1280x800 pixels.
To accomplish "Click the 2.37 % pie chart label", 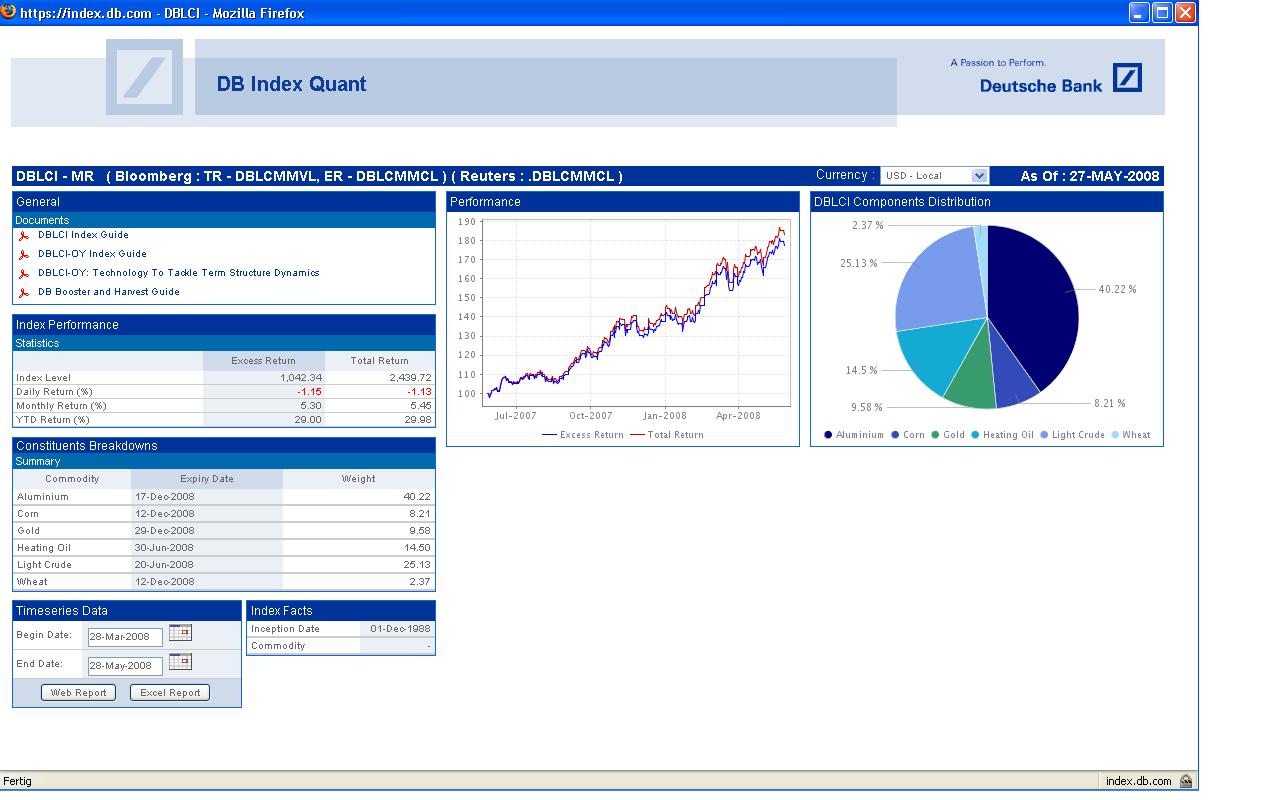I will pyautogui.click(x=868, y=226).
